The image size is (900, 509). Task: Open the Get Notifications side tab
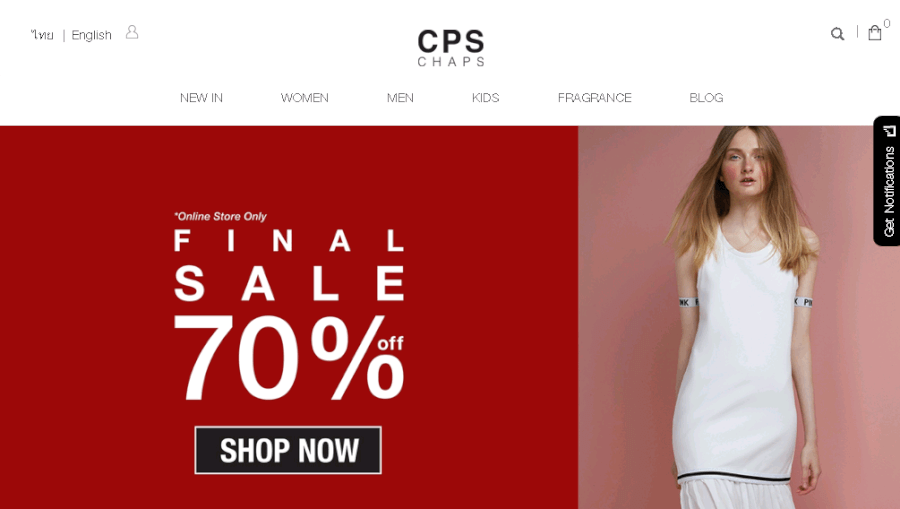[x=887, y=181]
